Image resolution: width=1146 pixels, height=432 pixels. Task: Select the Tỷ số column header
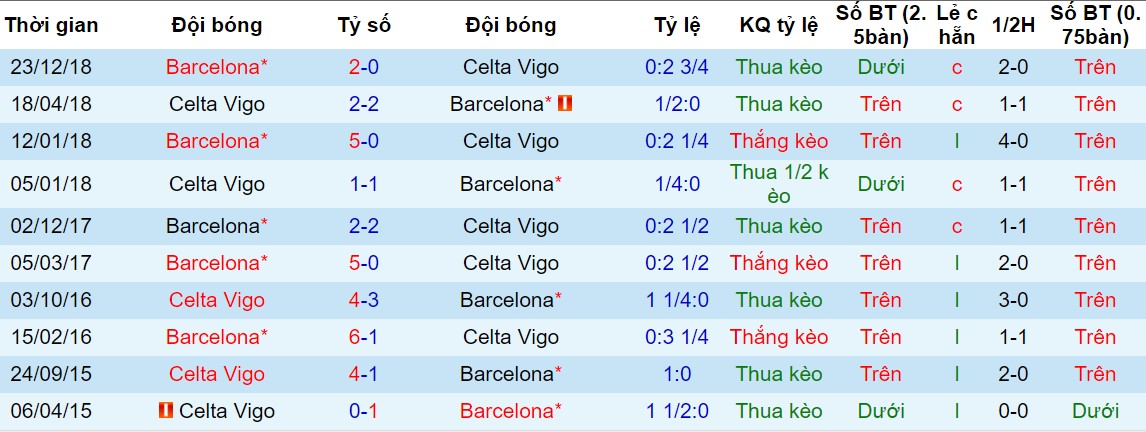click(x=364, y=26)
